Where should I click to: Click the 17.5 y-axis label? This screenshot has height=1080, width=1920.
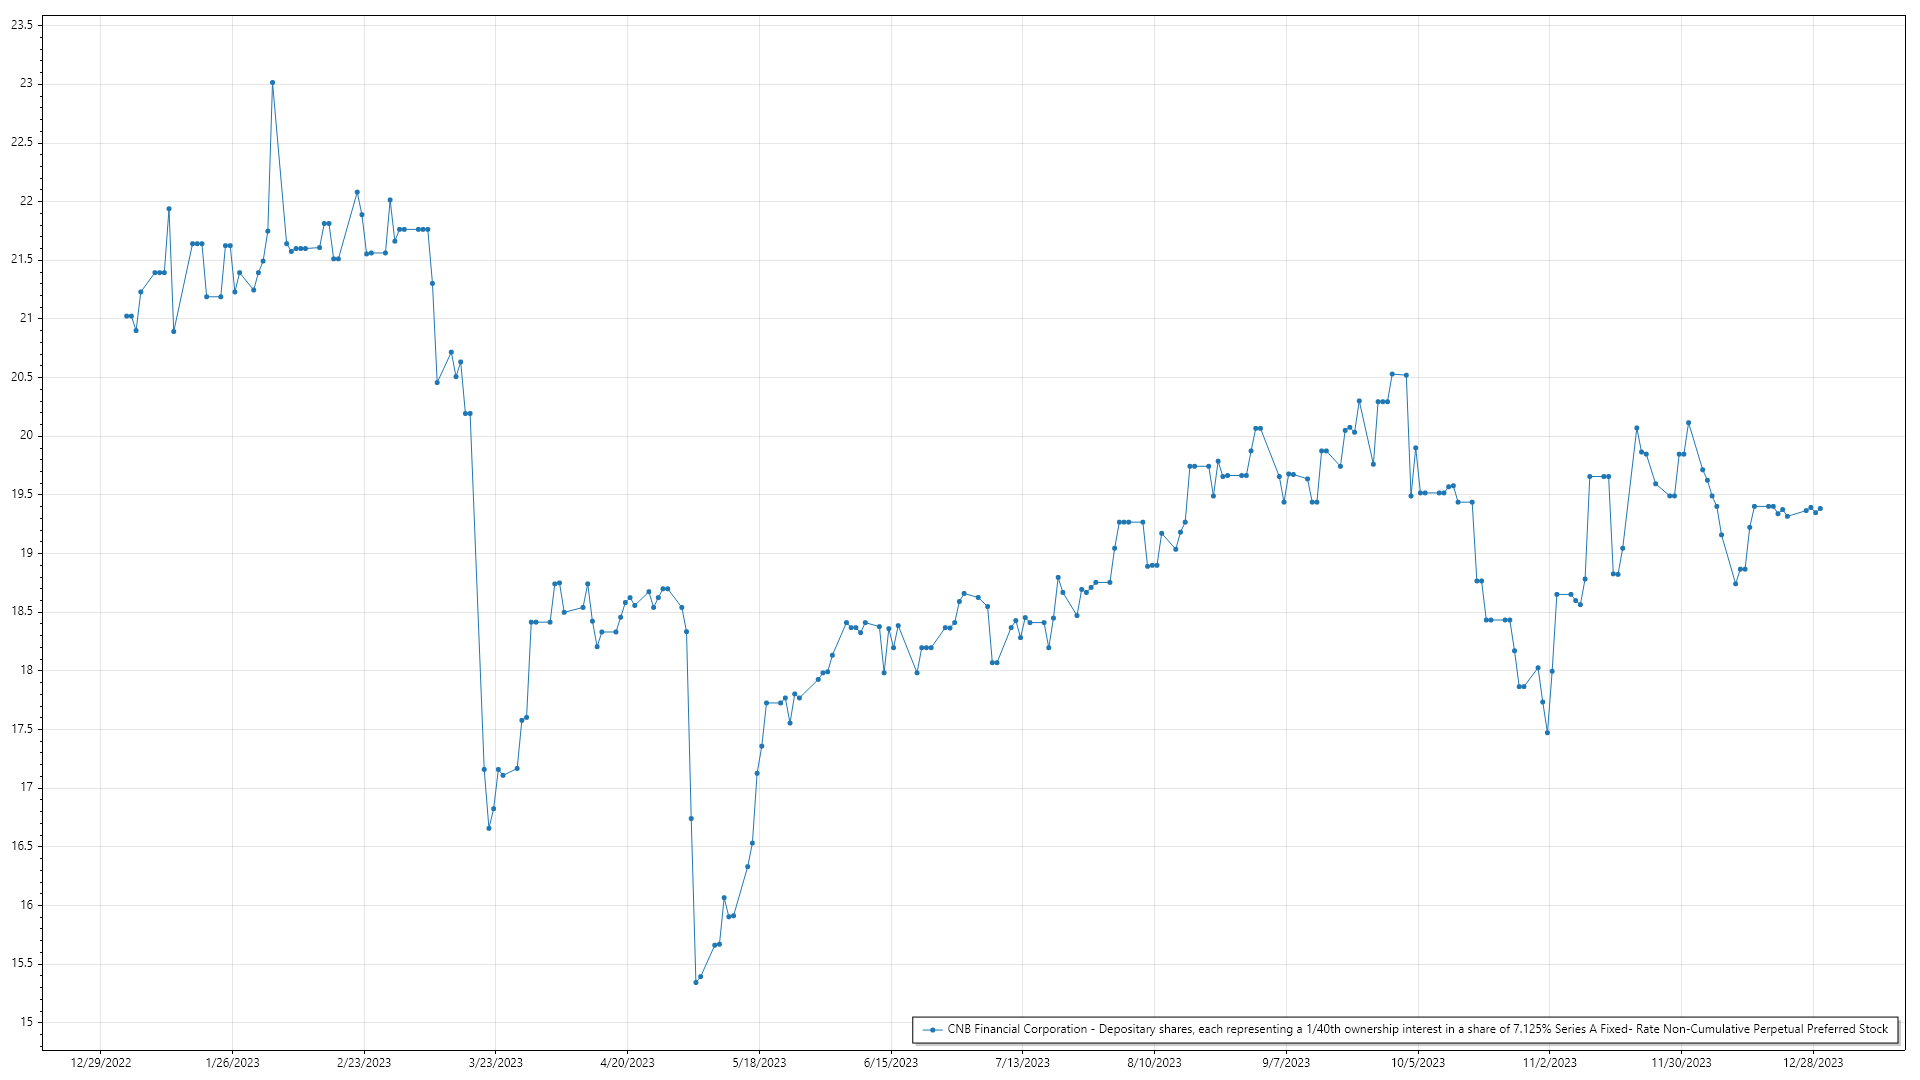[22, 729]
